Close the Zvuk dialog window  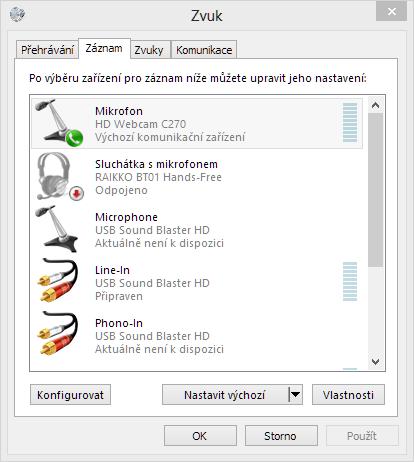click(392, 11)
